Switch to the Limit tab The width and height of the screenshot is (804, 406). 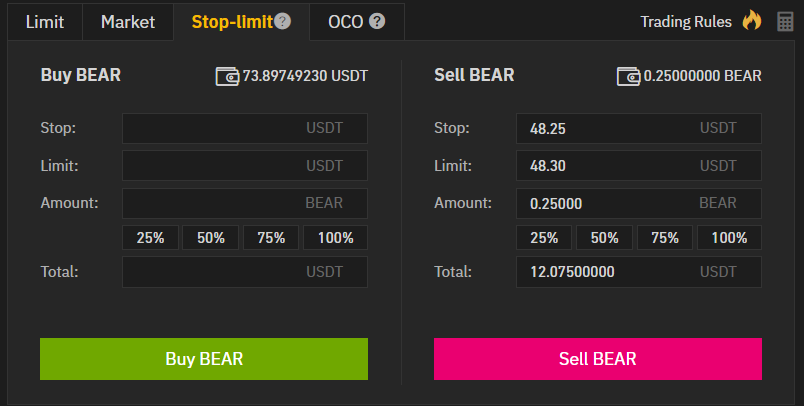click(45, 21)
